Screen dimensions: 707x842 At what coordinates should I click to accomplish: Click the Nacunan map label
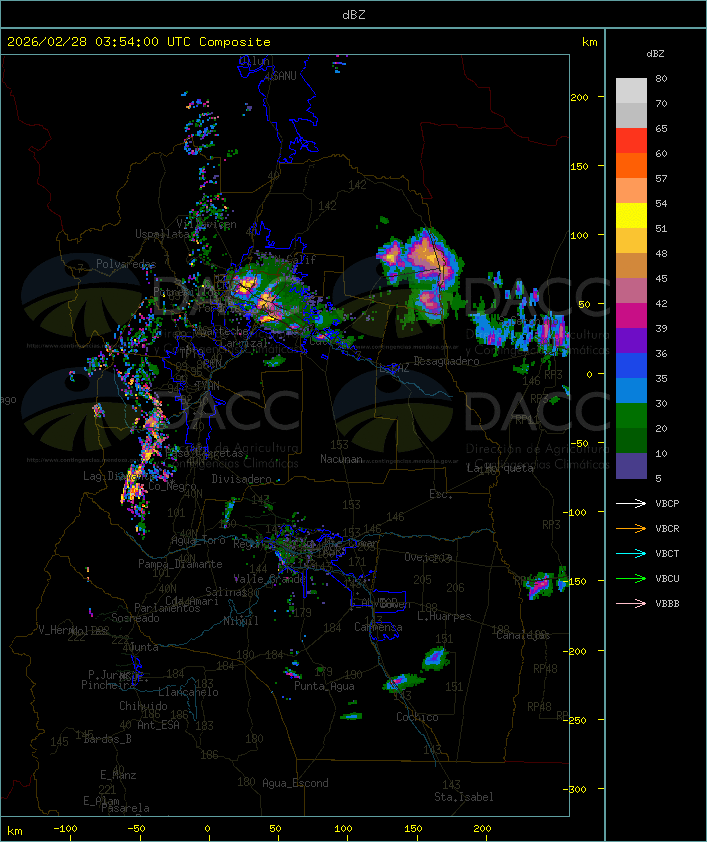[341, 459]
